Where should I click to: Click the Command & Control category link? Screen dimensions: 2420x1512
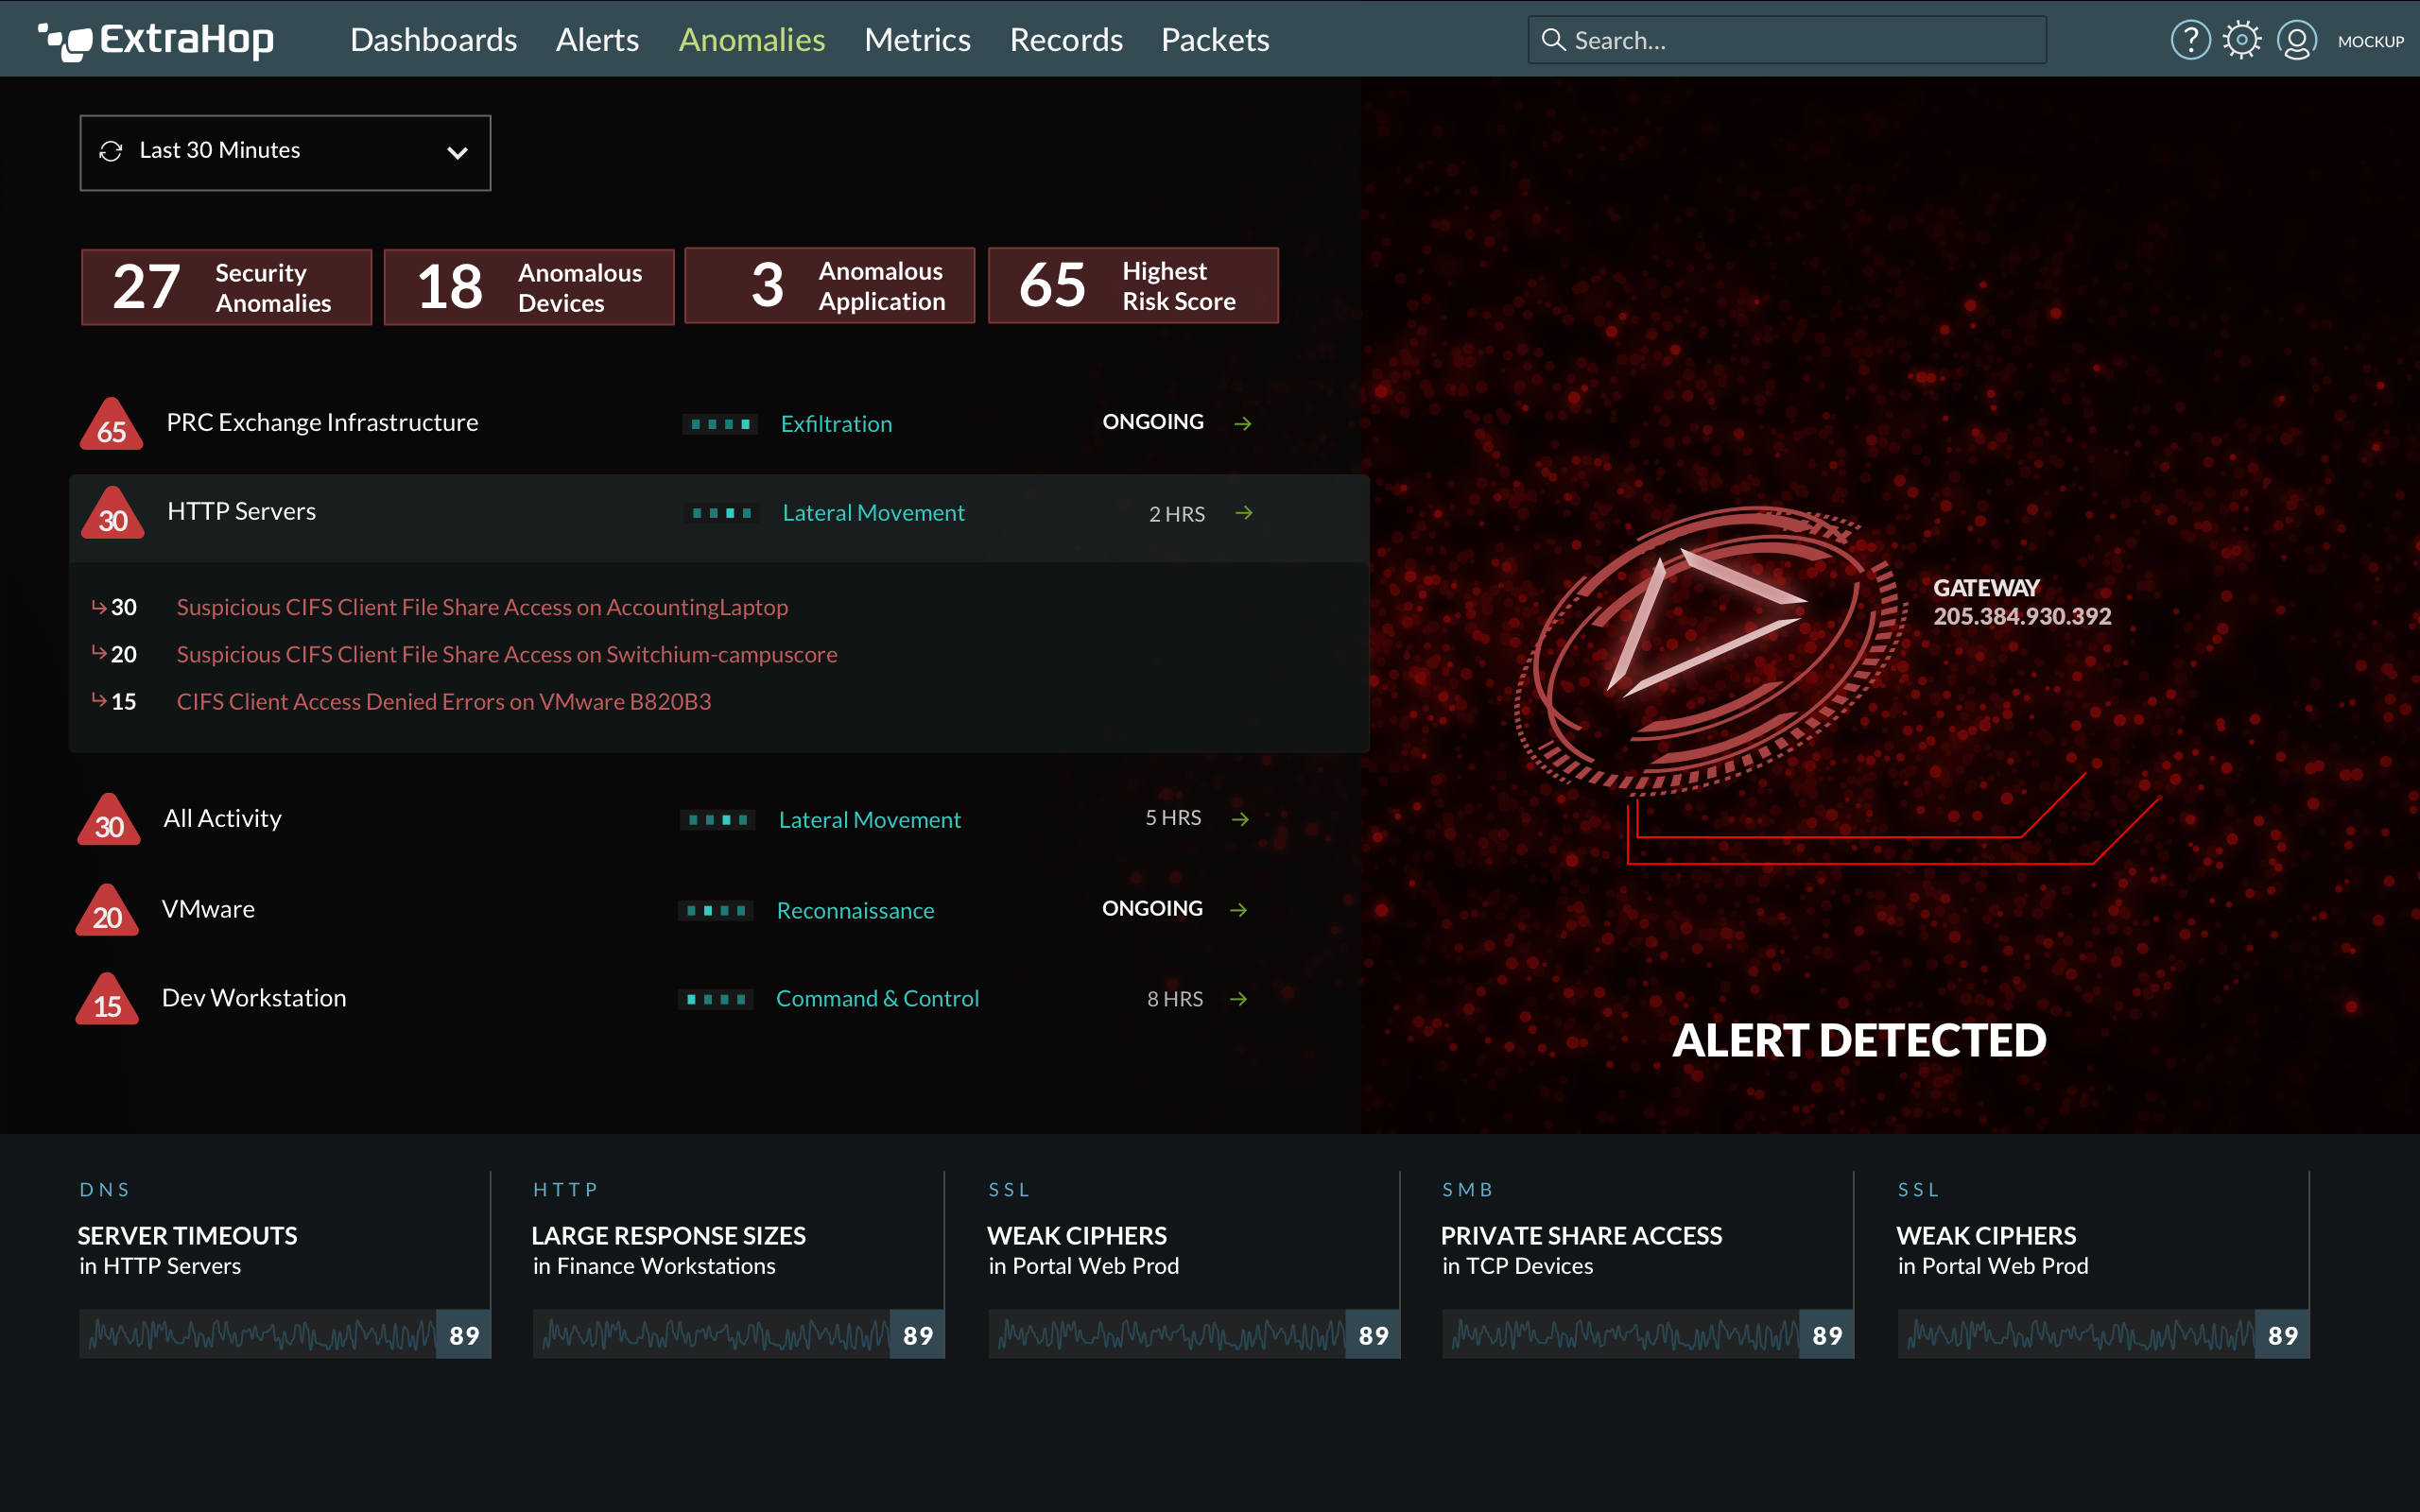click(877, 999)
